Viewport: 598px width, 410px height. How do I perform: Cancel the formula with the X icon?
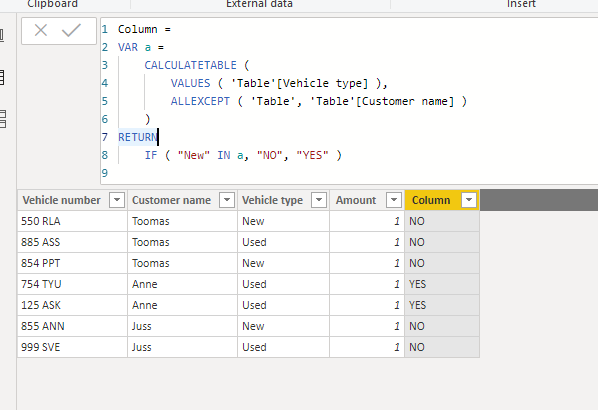point(41,30)
